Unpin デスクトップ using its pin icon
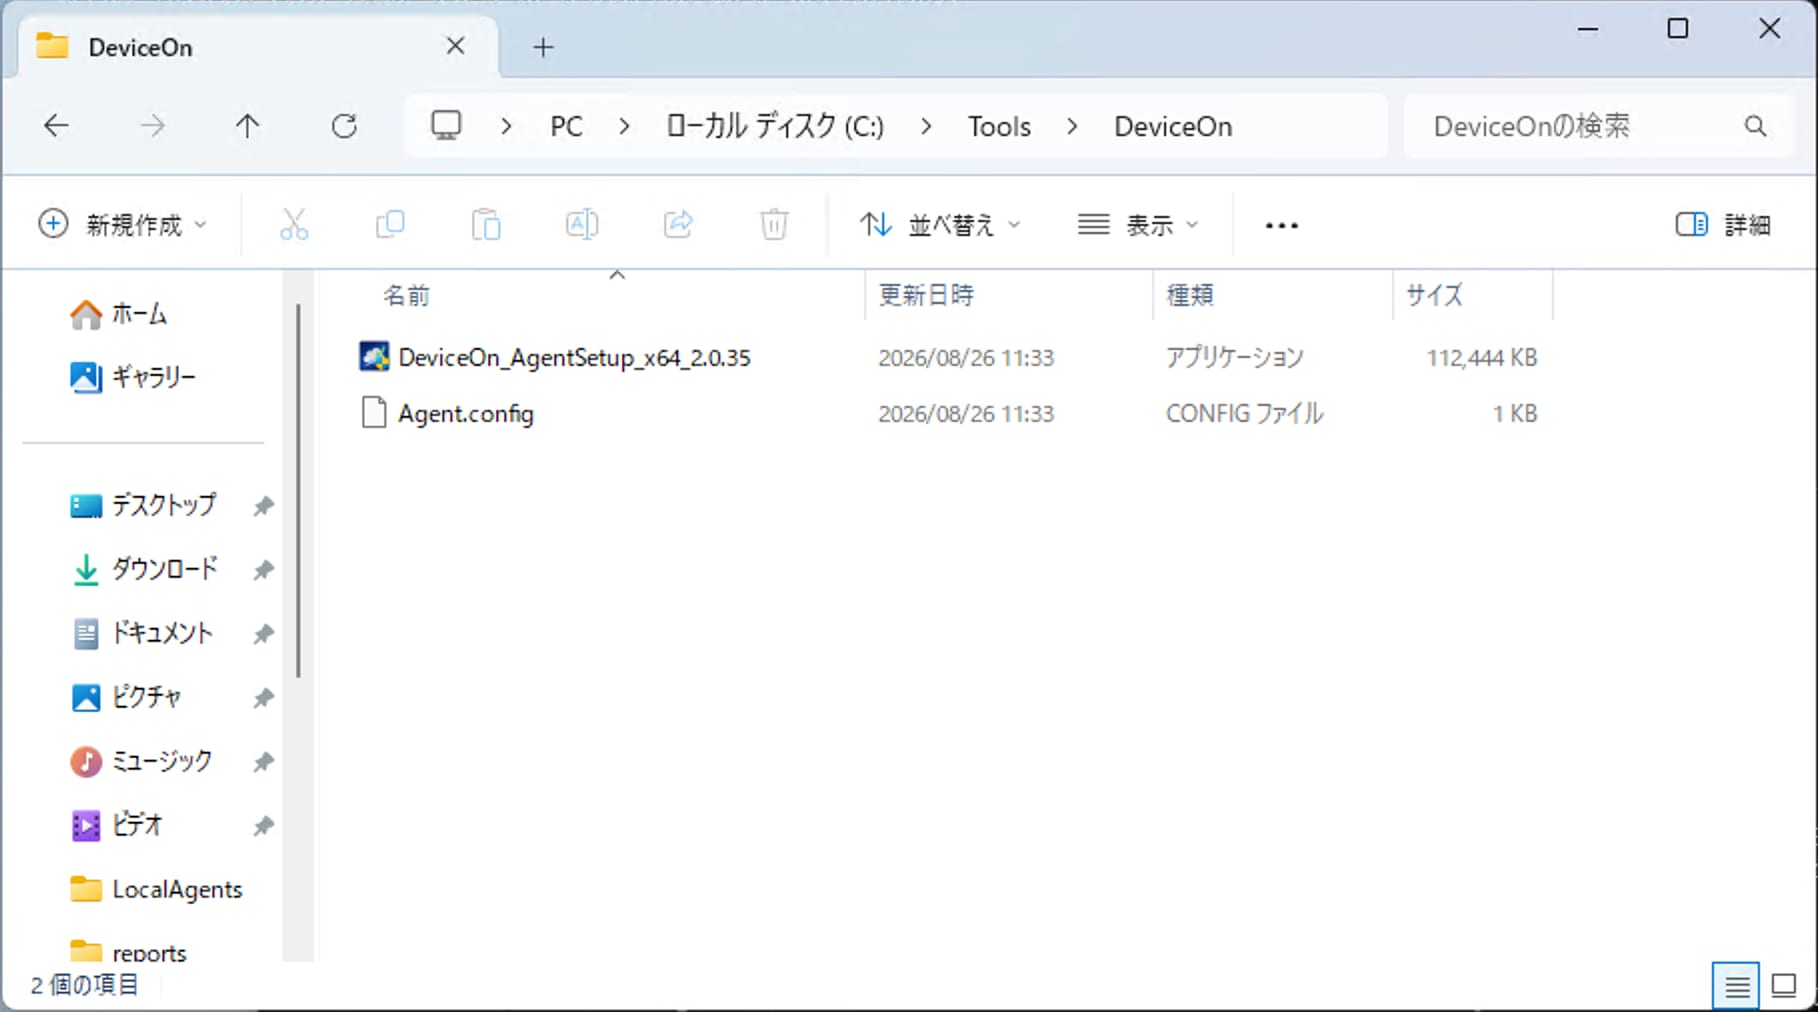 [263, 506]
